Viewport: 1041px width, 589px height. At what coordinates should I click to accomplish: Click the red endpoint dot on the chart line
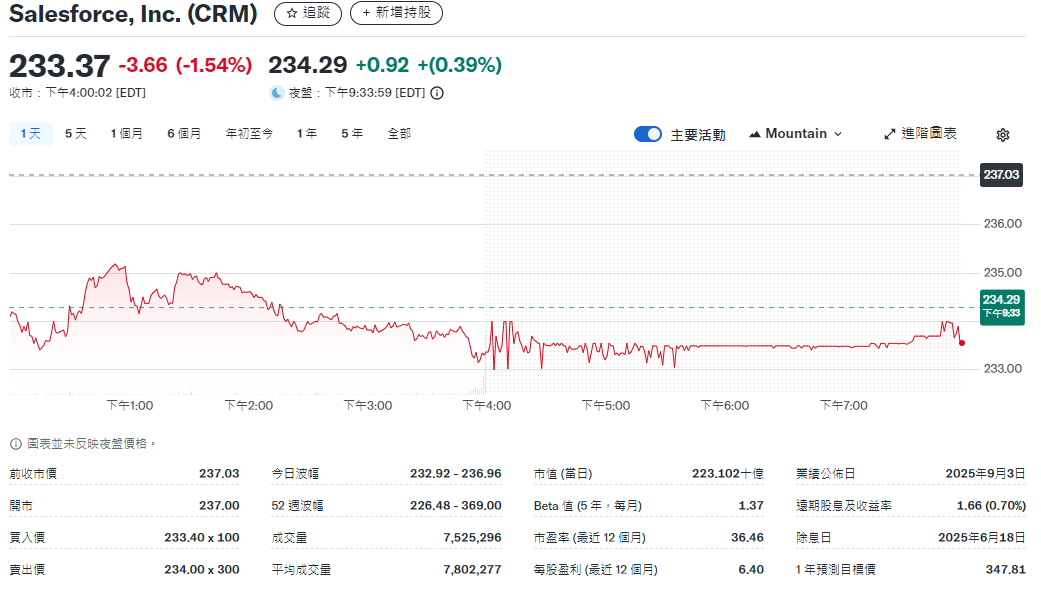pos(961,343)
